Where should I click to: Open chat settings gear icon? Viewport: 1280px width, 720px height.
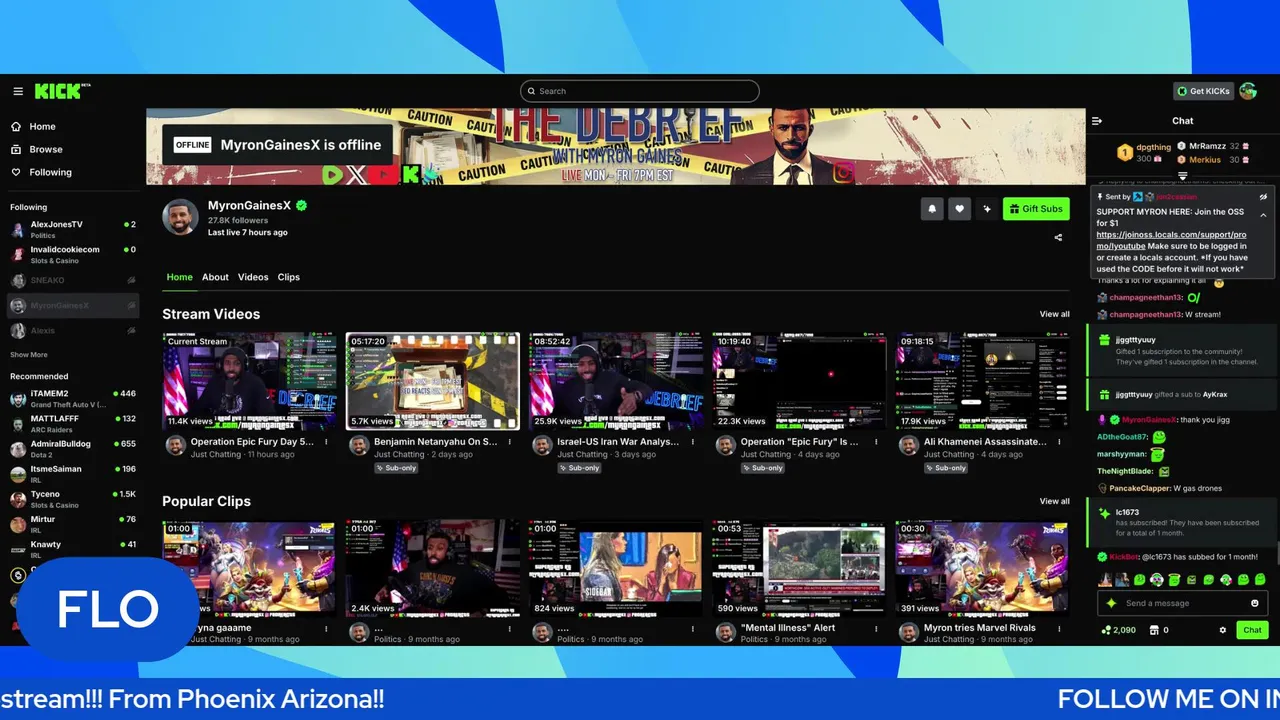[x=1222, y=630]
